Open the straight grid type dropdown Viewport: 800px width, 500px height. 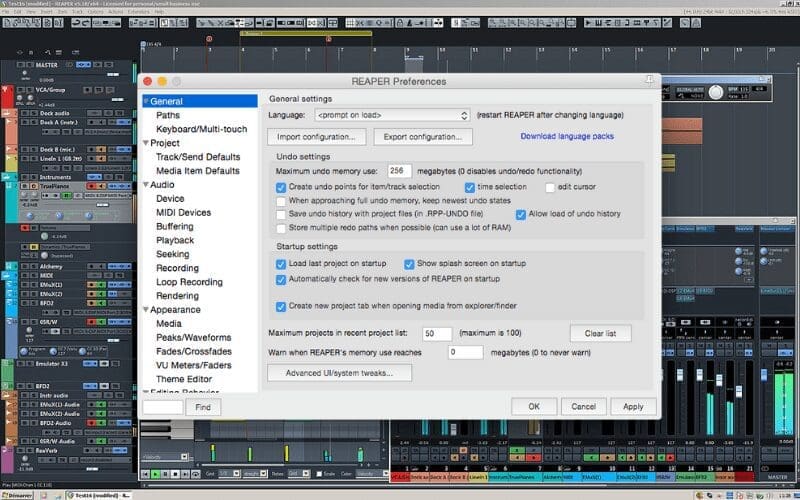255,473
